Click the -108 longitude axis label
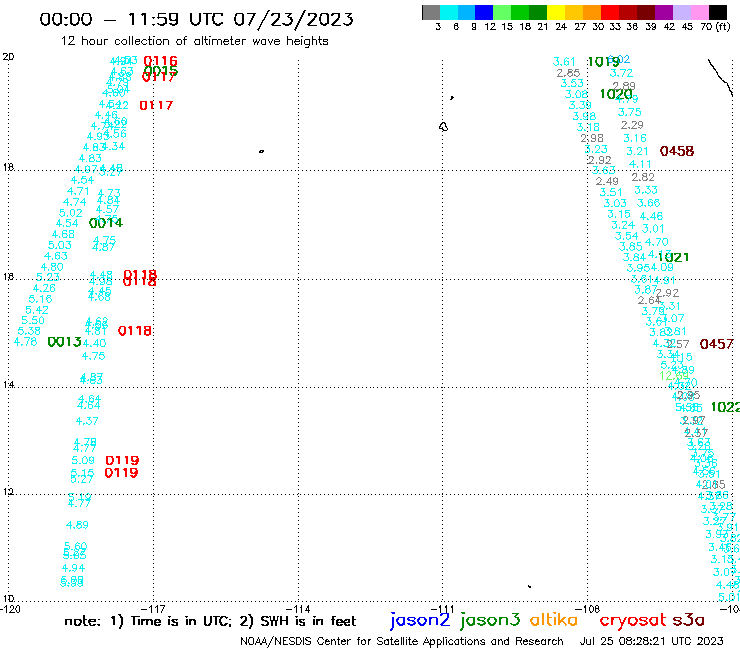The image size is (740, 650). 588,609
